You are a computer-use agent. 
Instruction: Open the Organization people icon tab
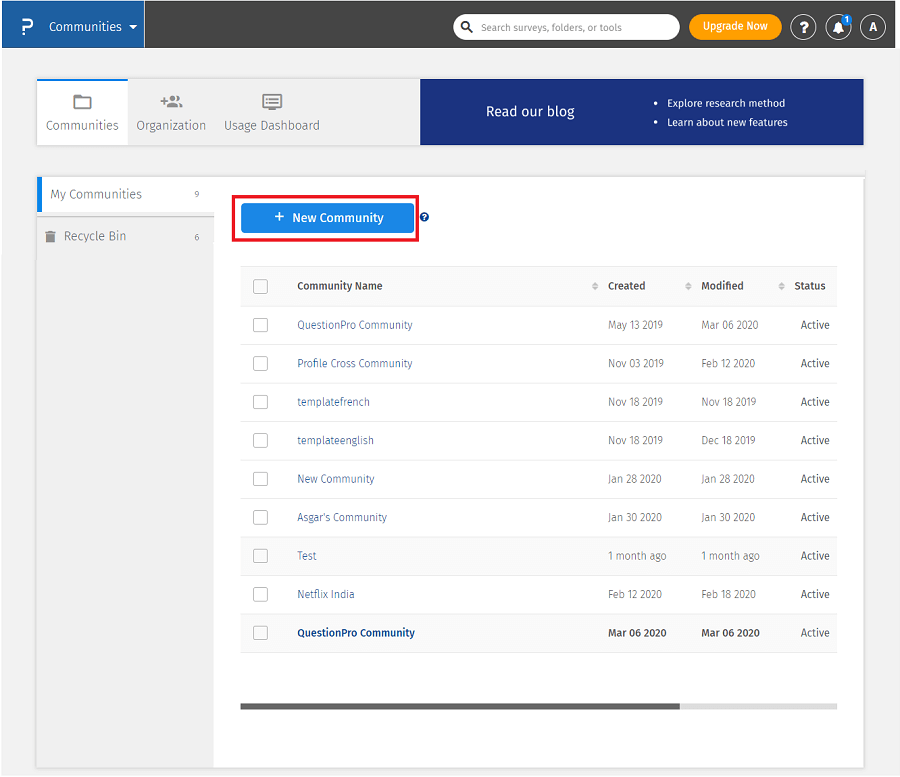tap(171, 102)
